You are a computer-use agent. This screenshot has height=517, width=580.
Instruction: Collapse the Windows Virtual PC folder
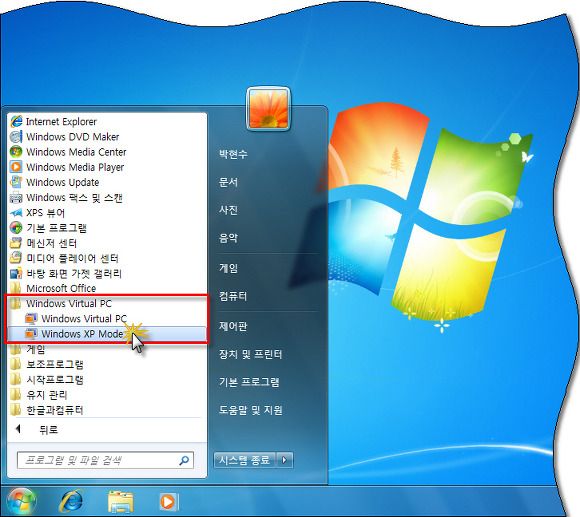click(61, 304)
